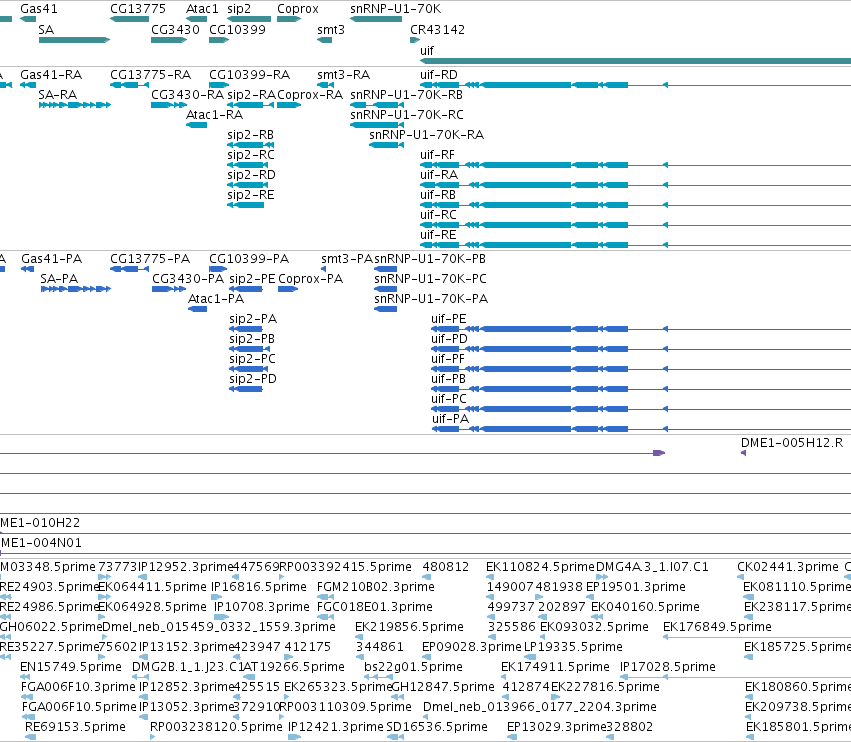The height and width of the screenshot is (742, 851).
Task: Select transcript smt3-RA label
Action: 344,74
